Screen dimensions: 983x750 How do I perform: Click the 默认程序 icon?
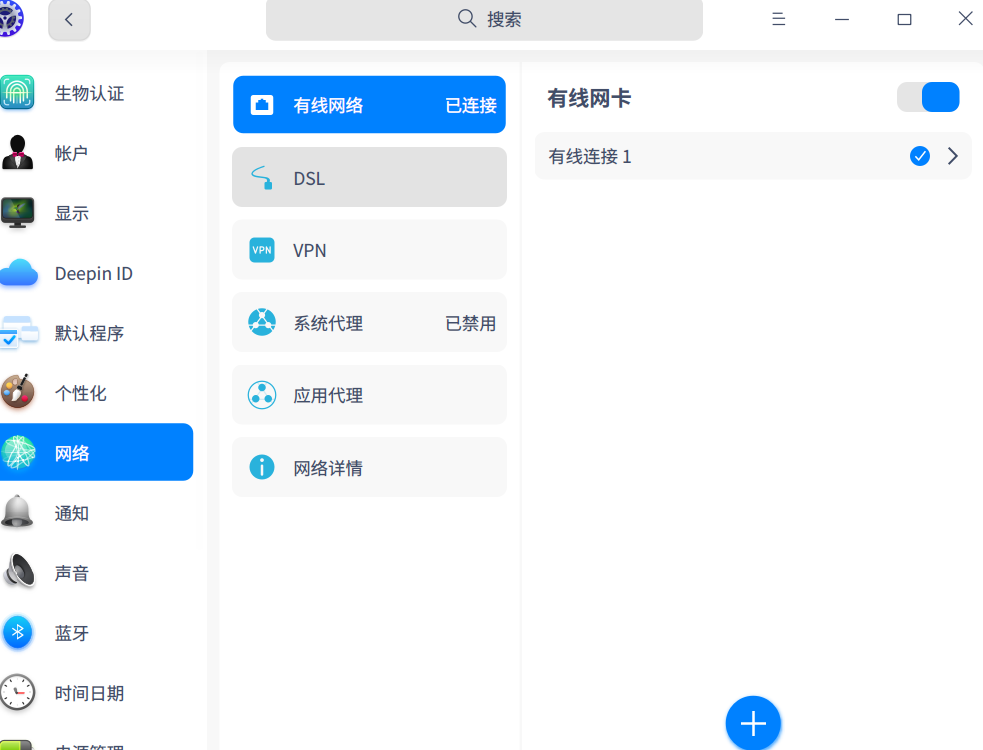[18, 332]
